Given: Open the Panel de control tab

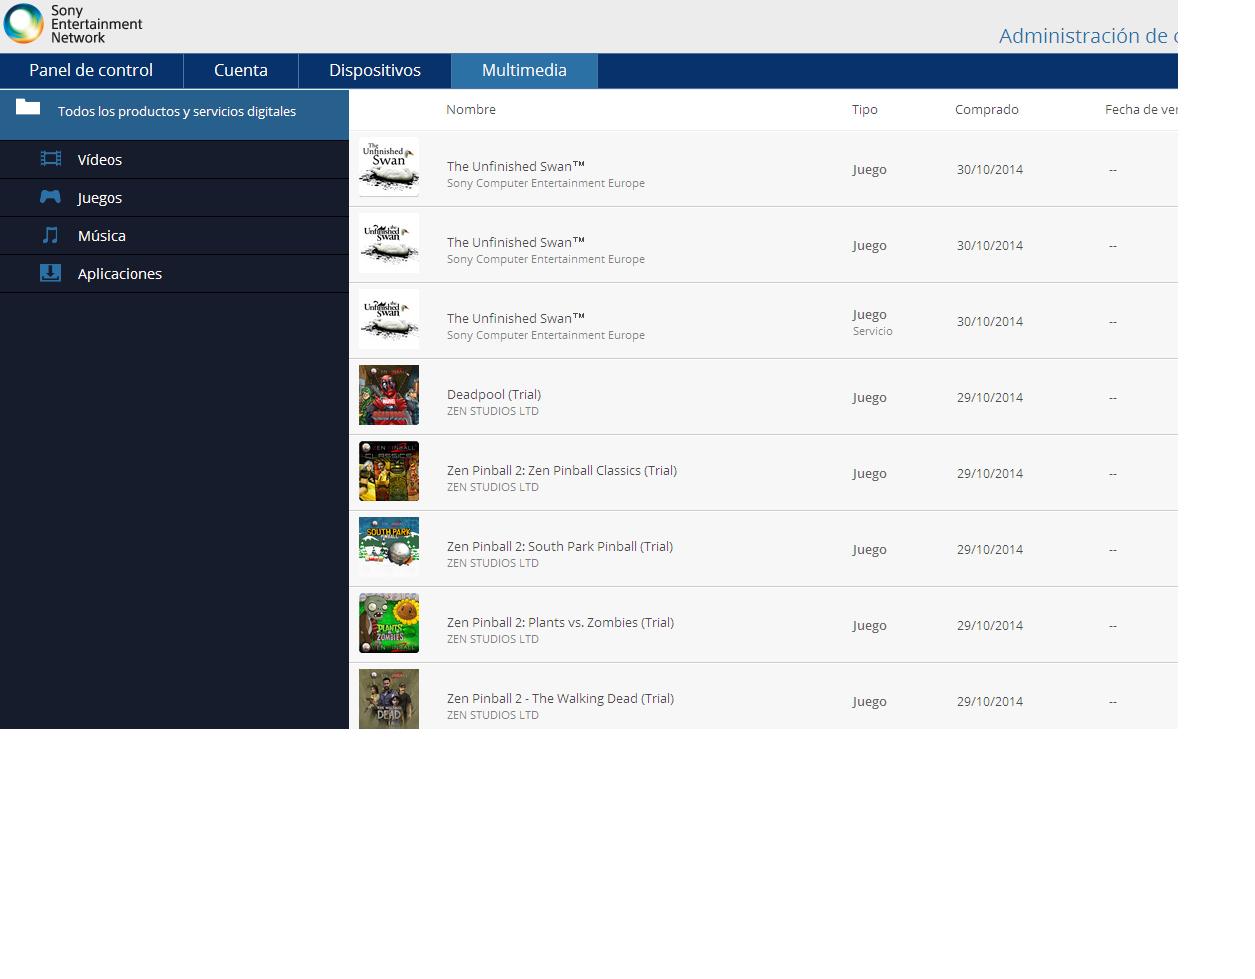Looking at the screenshot, I should click(x=91, y=71).
